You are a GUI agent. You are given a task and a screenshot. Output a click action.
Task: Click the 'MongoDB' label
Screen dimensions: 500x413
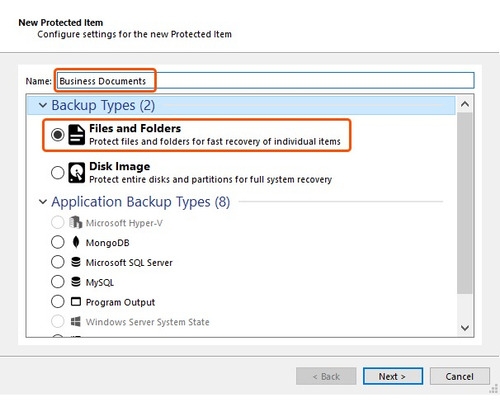tap(107, 243)
